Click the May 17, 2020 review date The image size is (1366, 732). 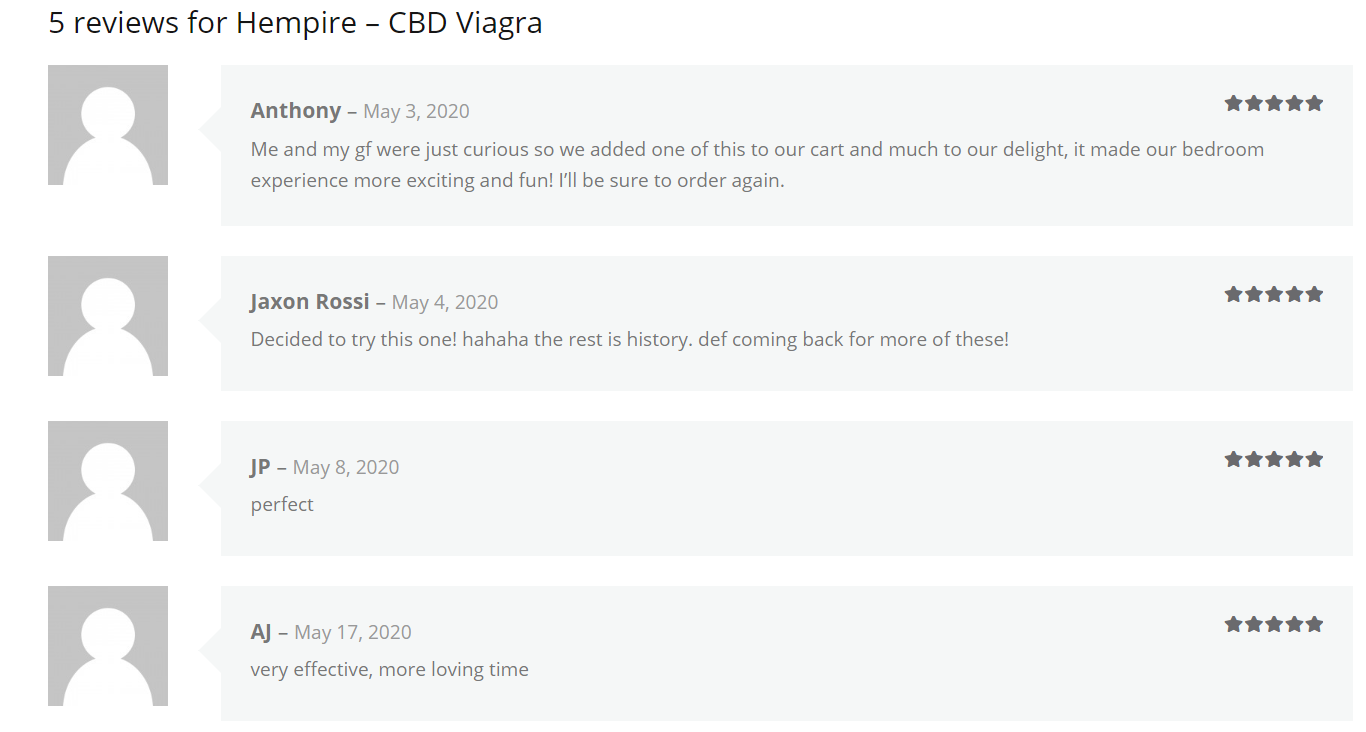pos(353,632)
